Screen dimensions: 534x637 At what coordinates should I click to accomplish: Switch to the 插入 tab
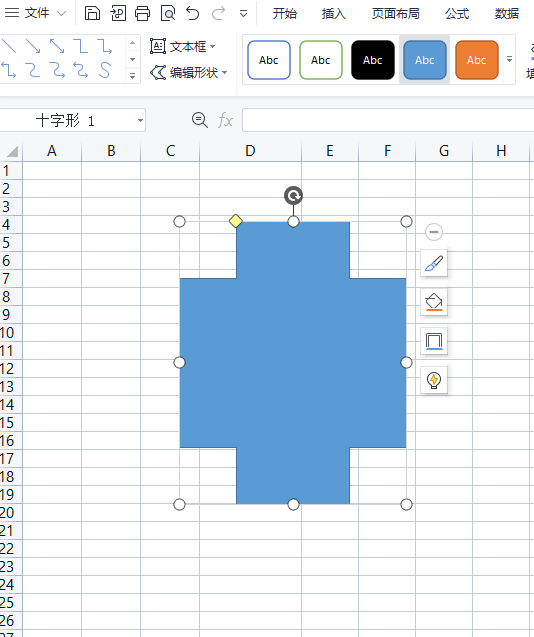pos(334,13)
